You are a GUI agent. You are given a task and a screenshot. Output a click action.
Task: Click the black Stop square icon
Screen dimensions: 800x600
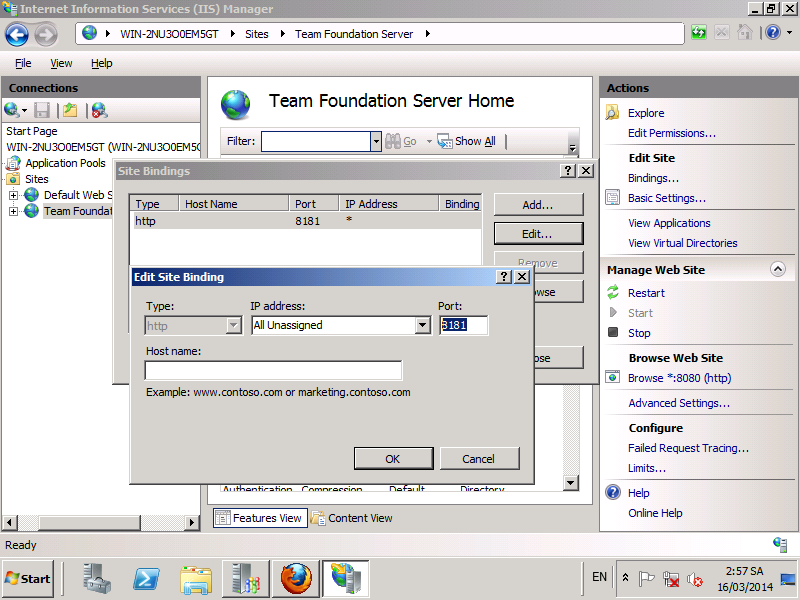(613, 333)
